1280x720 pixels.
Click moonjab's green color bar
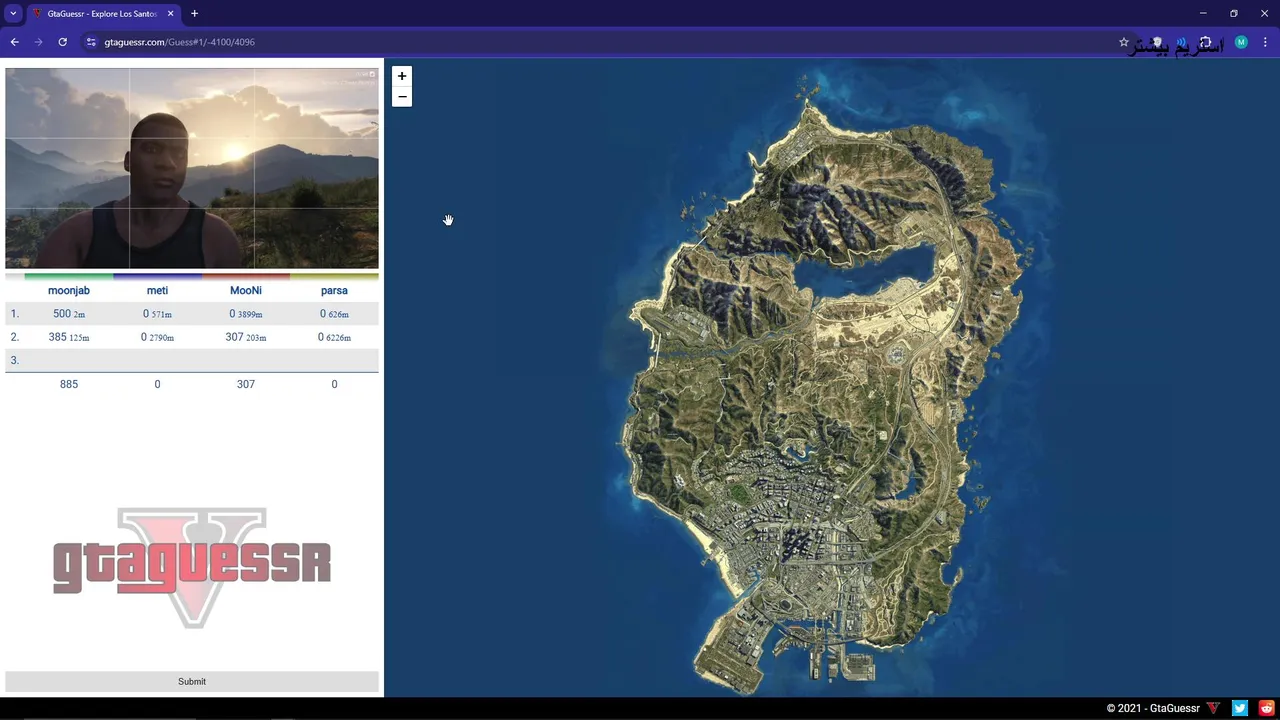69,276
